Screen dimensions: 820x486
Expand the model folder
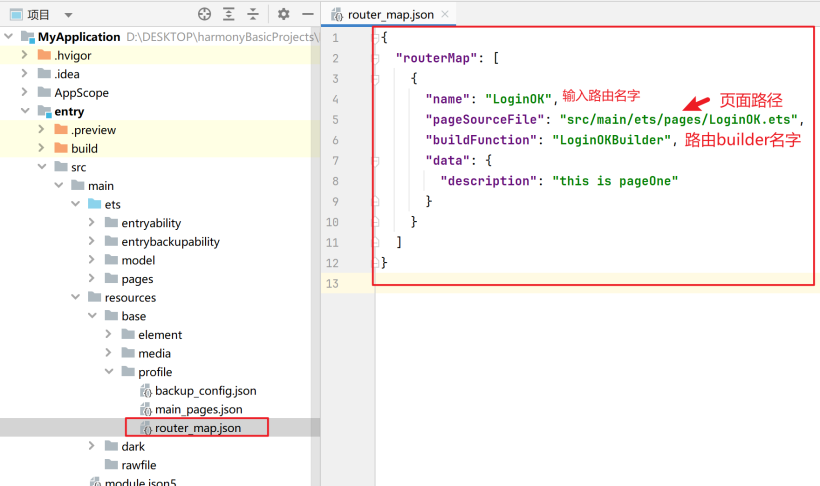coord(92,259)
